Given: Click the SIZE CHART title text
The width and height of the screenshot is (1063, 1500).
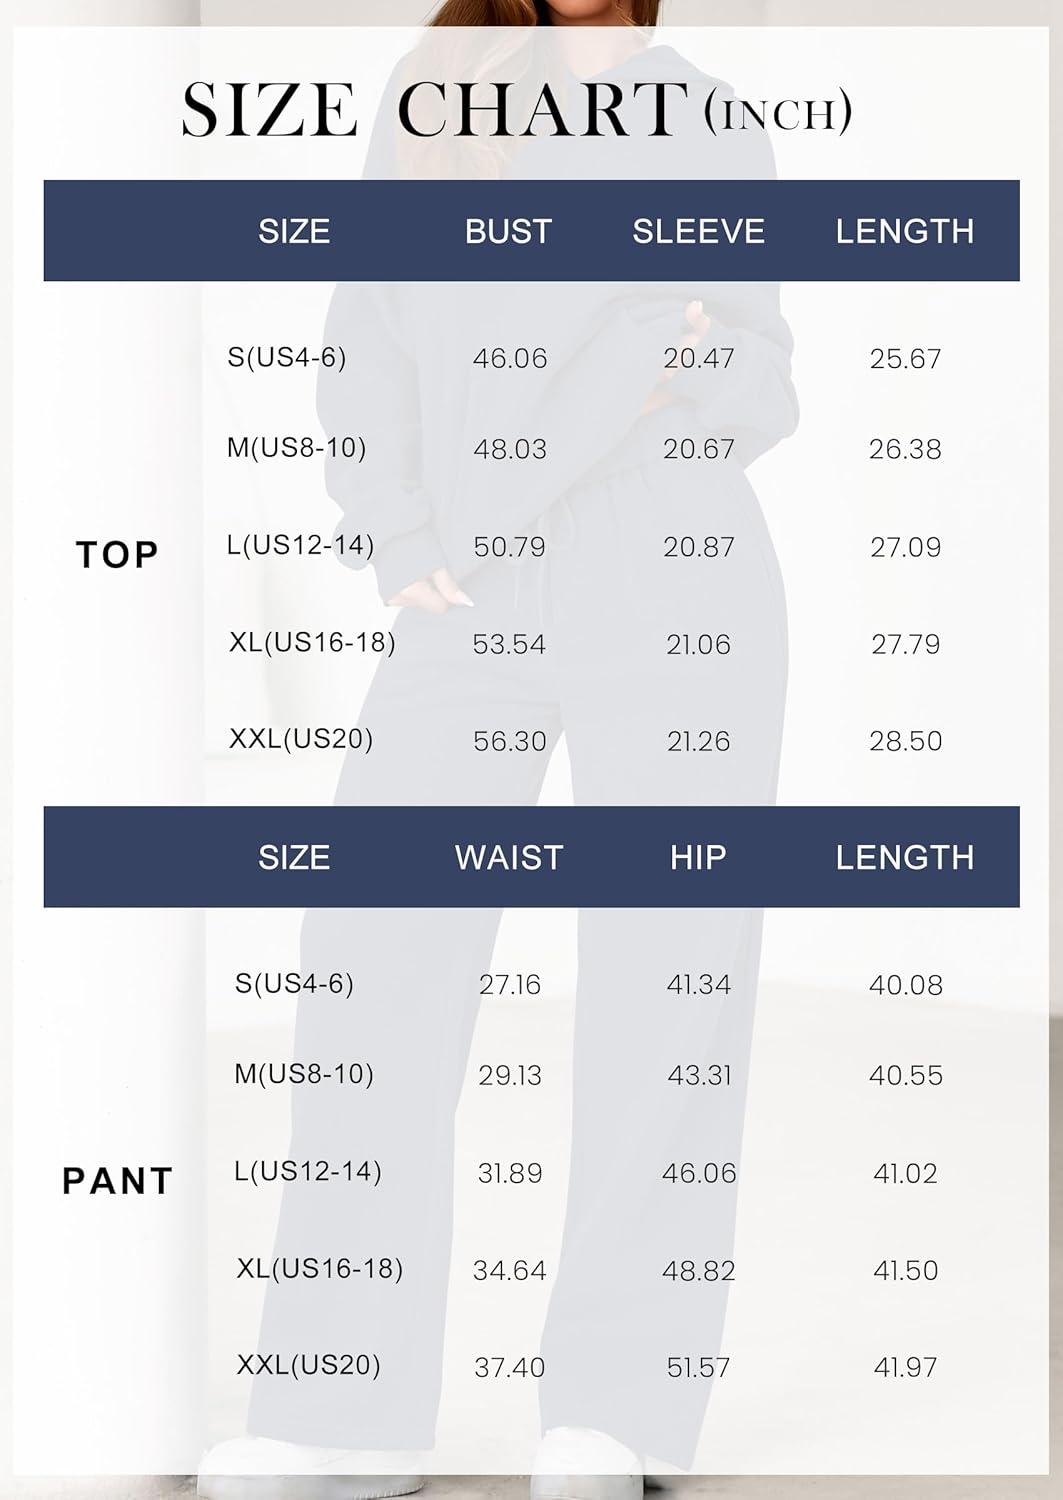Looking at the screenshot, I should click(433, 110).
